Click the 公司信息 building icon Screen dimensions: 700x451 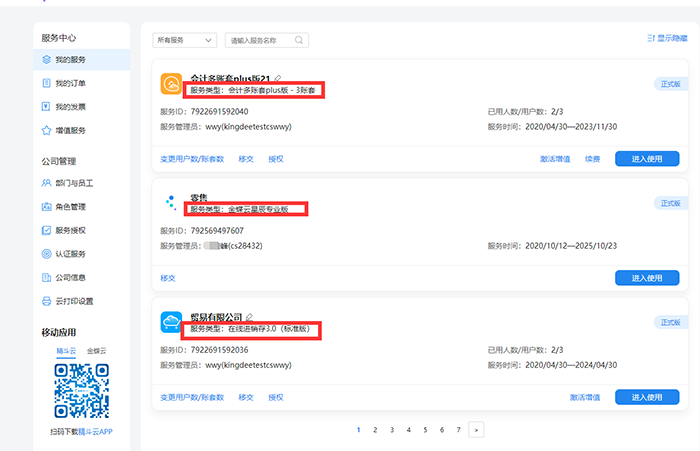tap(46, 277)
